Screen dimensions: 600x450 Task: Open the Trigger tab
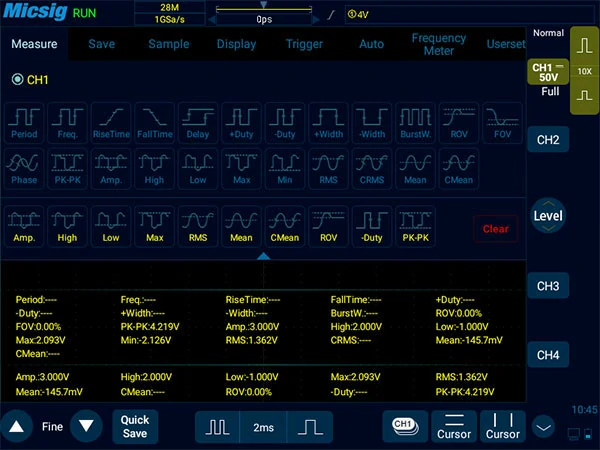point(304,44)
